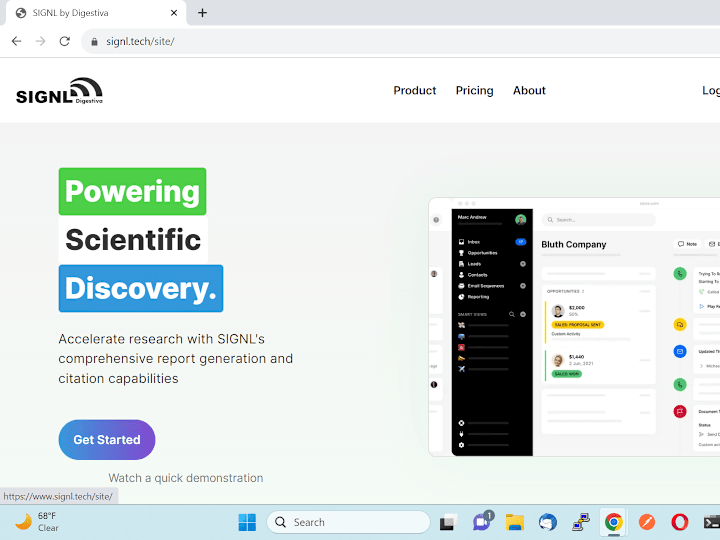This screenshot has height=540, width=720.
Task: Click the Powering green headline word
Action: click(x=132, y=191)
